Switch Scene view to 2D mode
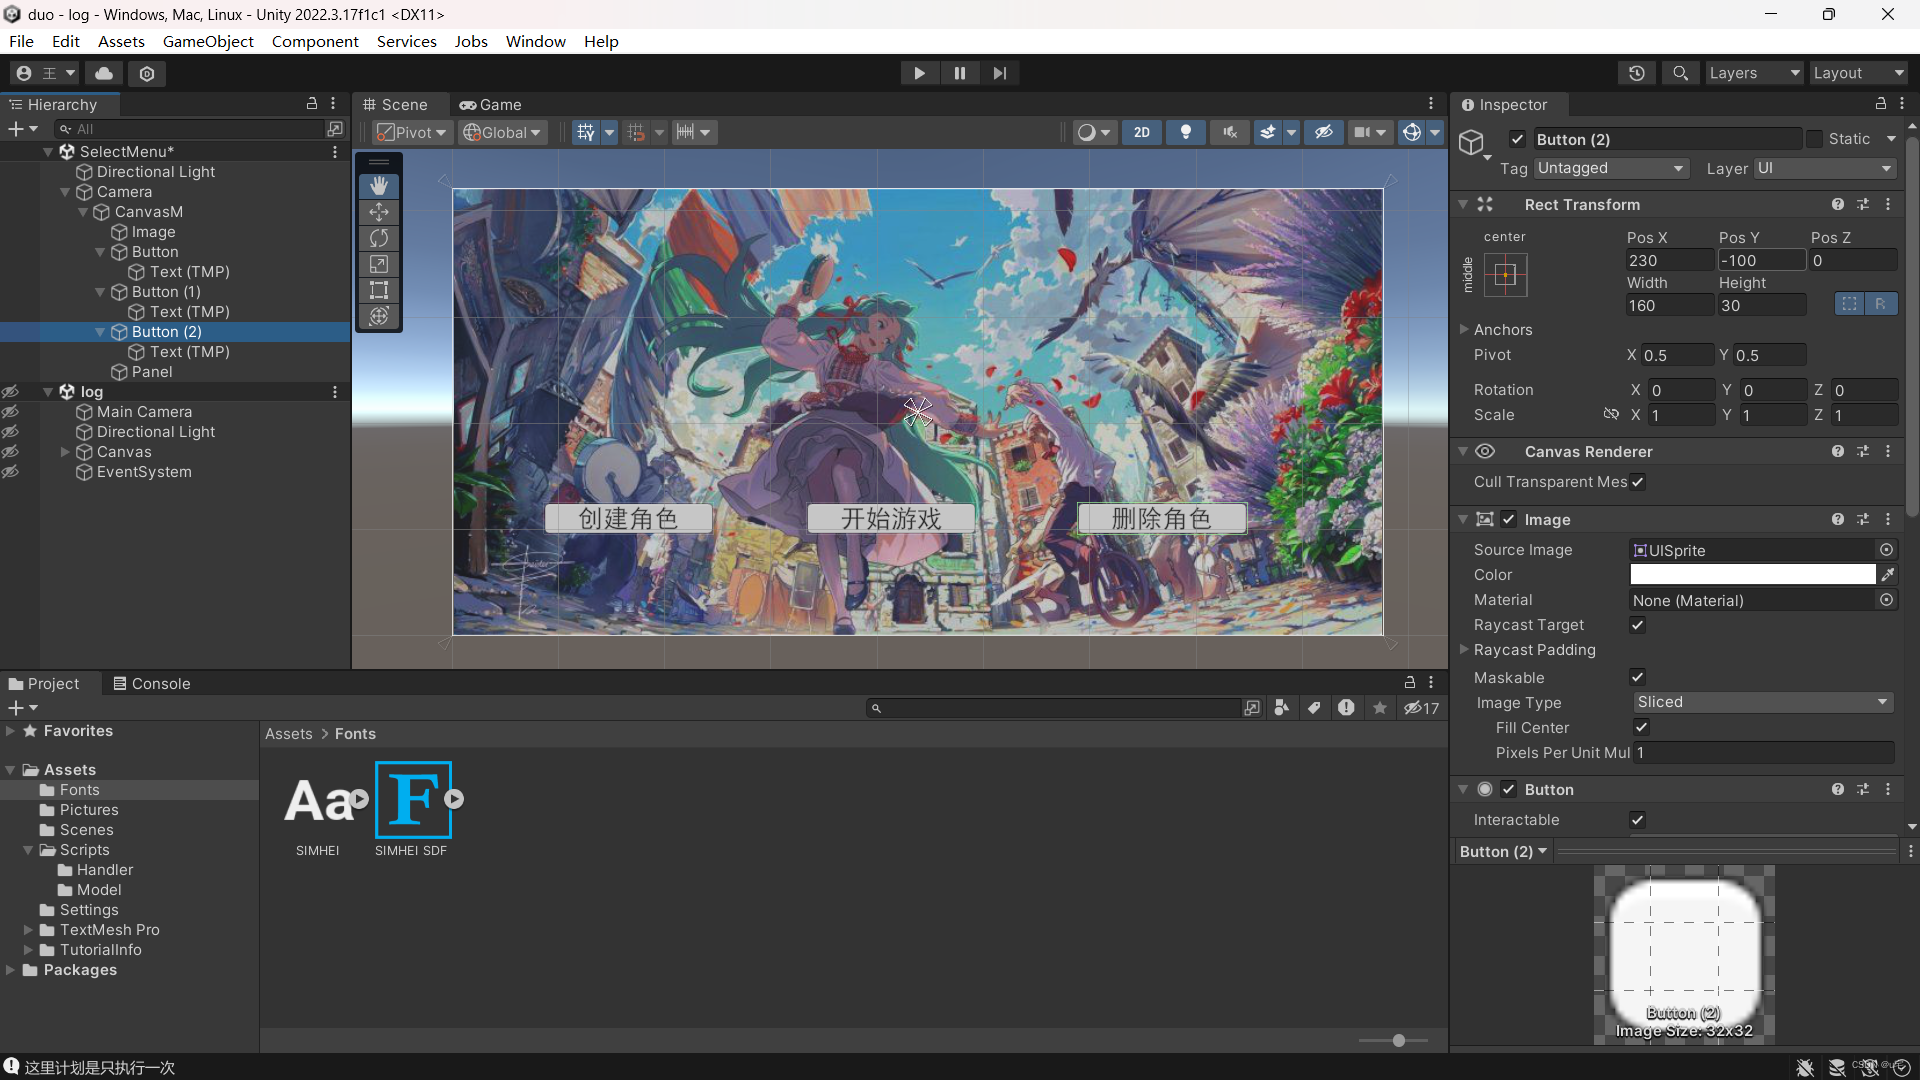Screen dimensions: 1920x1080 [x=1141, y=131]
